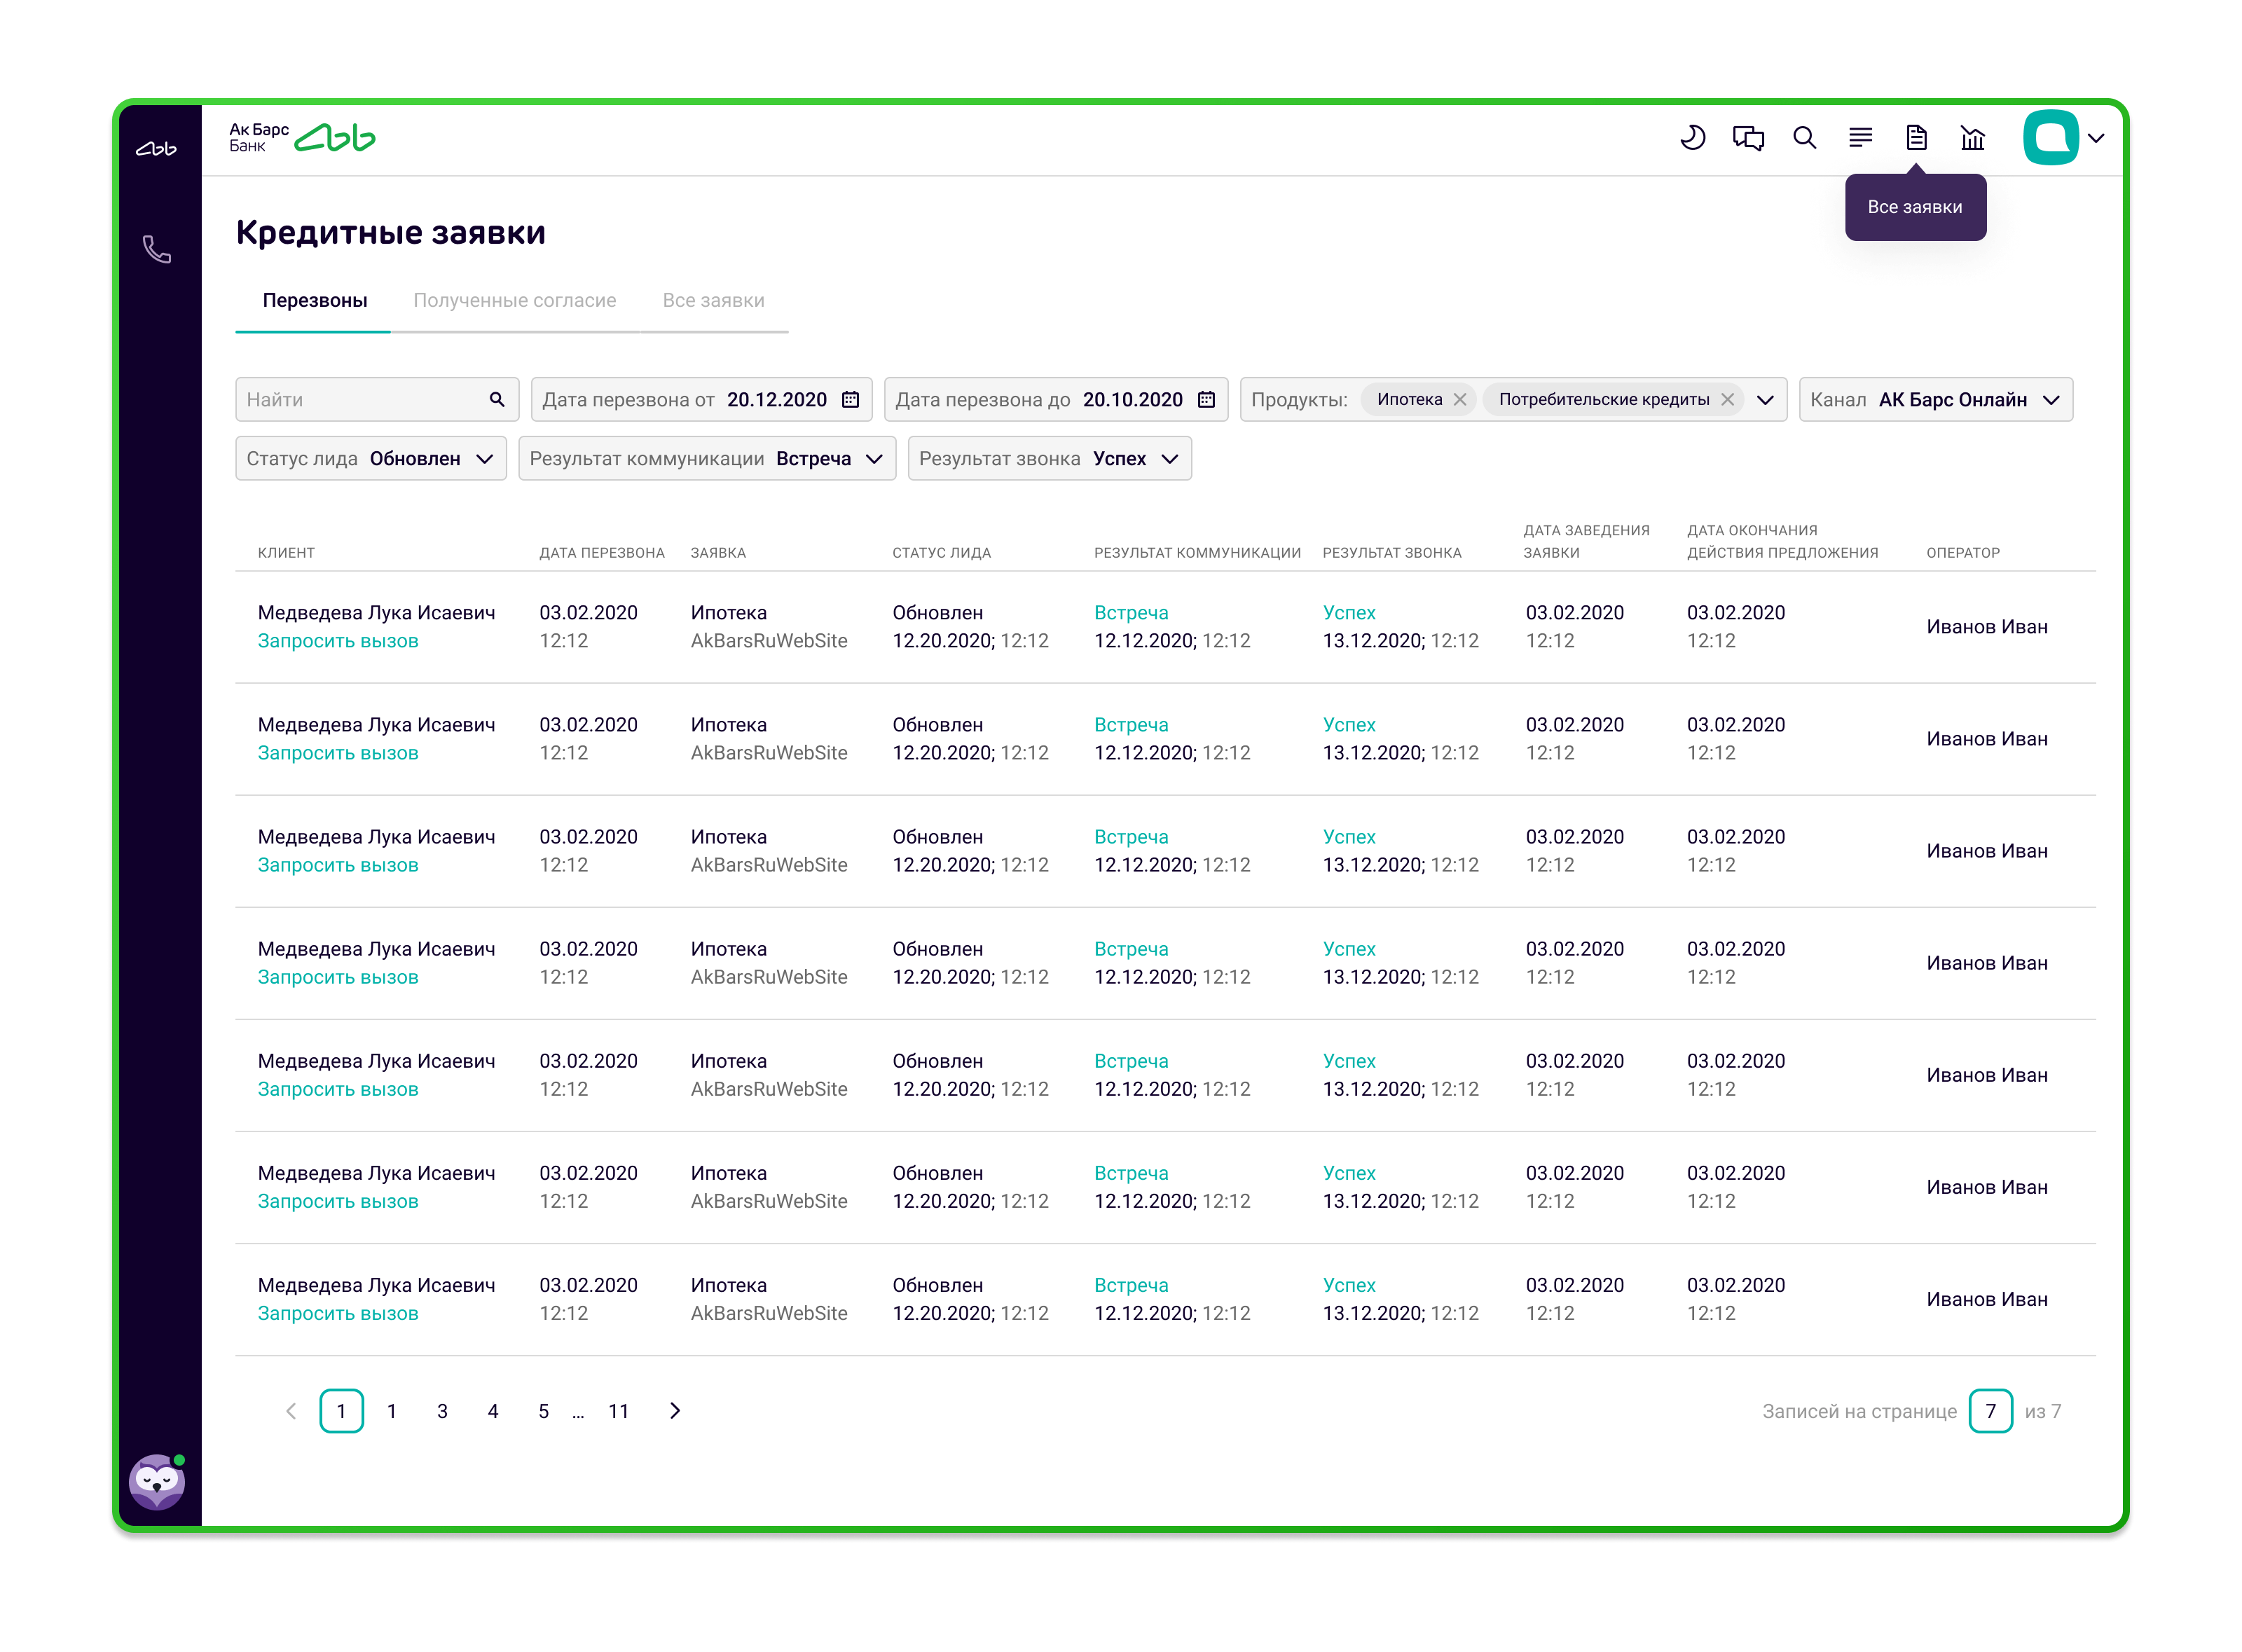Expand the 'Канал' dropdown
This screenshot has width=2242, height=1652.
[2051, 399]
